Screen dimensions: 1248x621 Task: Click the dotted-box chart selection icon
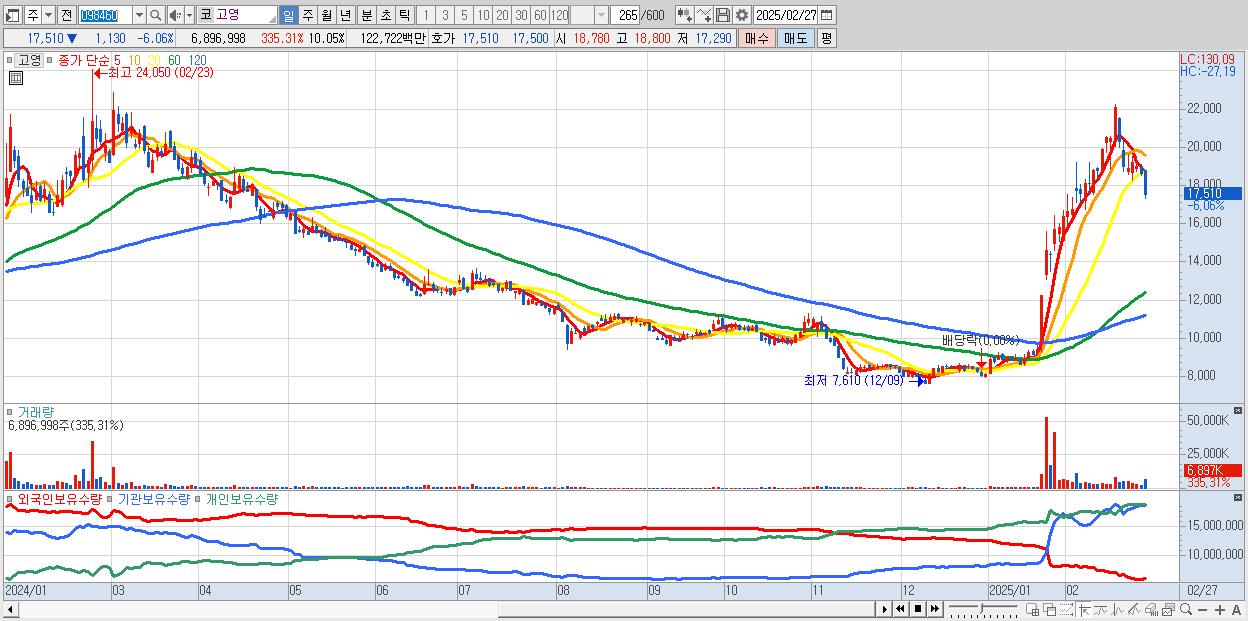[1066, 609]
